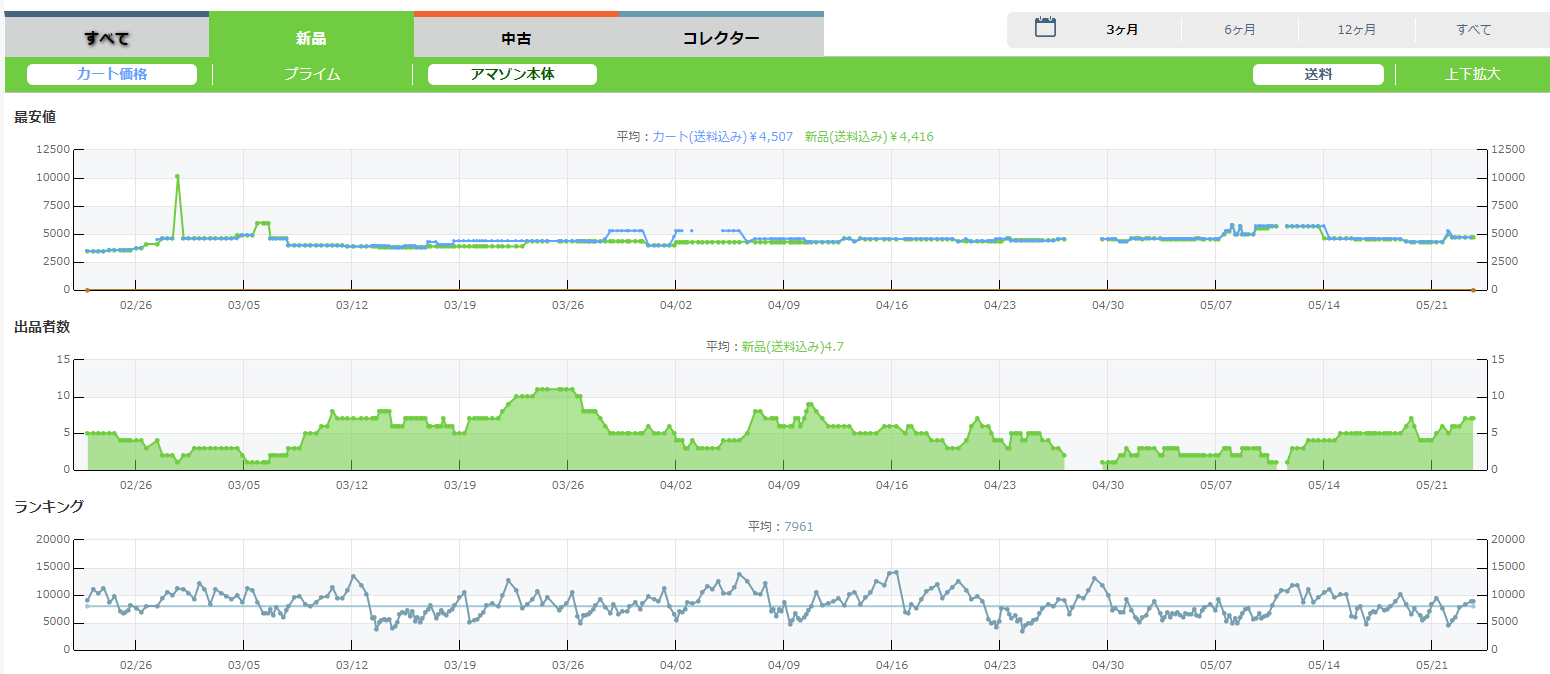Viewport: 1550px width, 674px height.
Task: Show all time via すべて period option
Action: tap(1474, 30)
